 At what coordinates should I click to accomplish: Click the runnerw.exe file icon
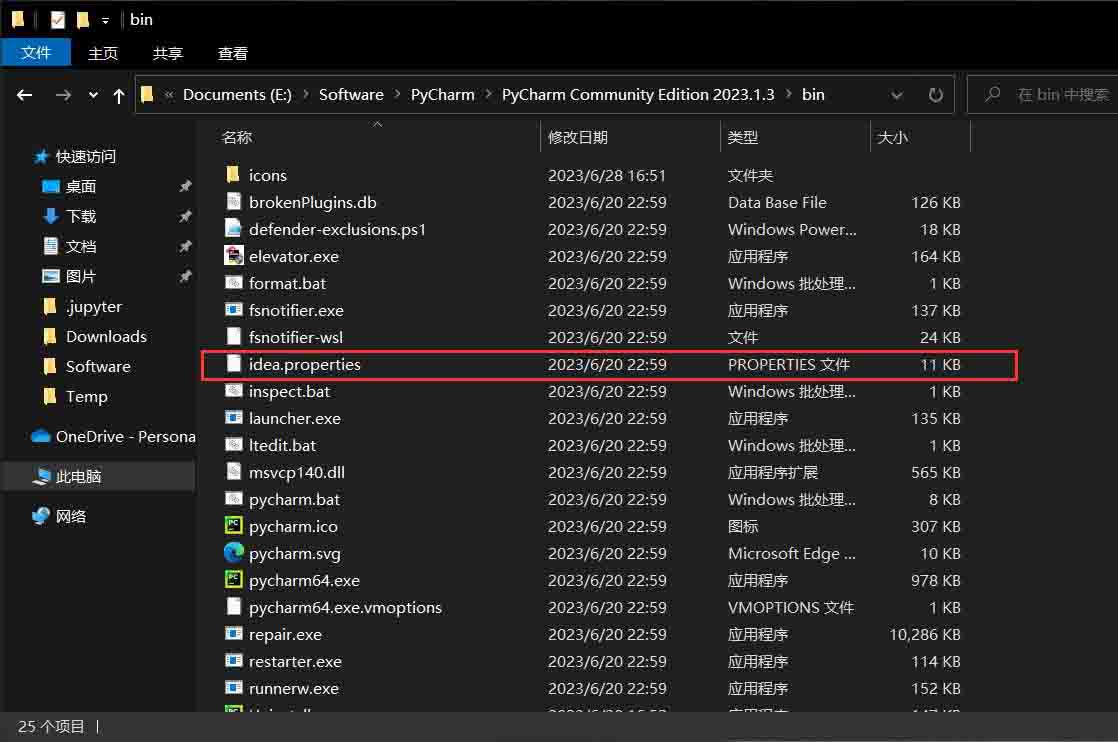[x=233, y=688]
